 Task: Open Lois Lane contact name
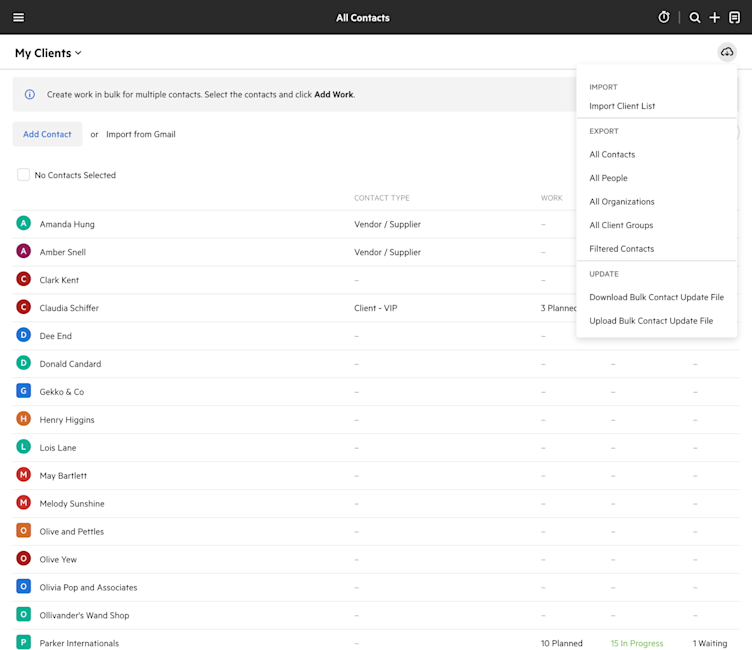click(58, 448)
